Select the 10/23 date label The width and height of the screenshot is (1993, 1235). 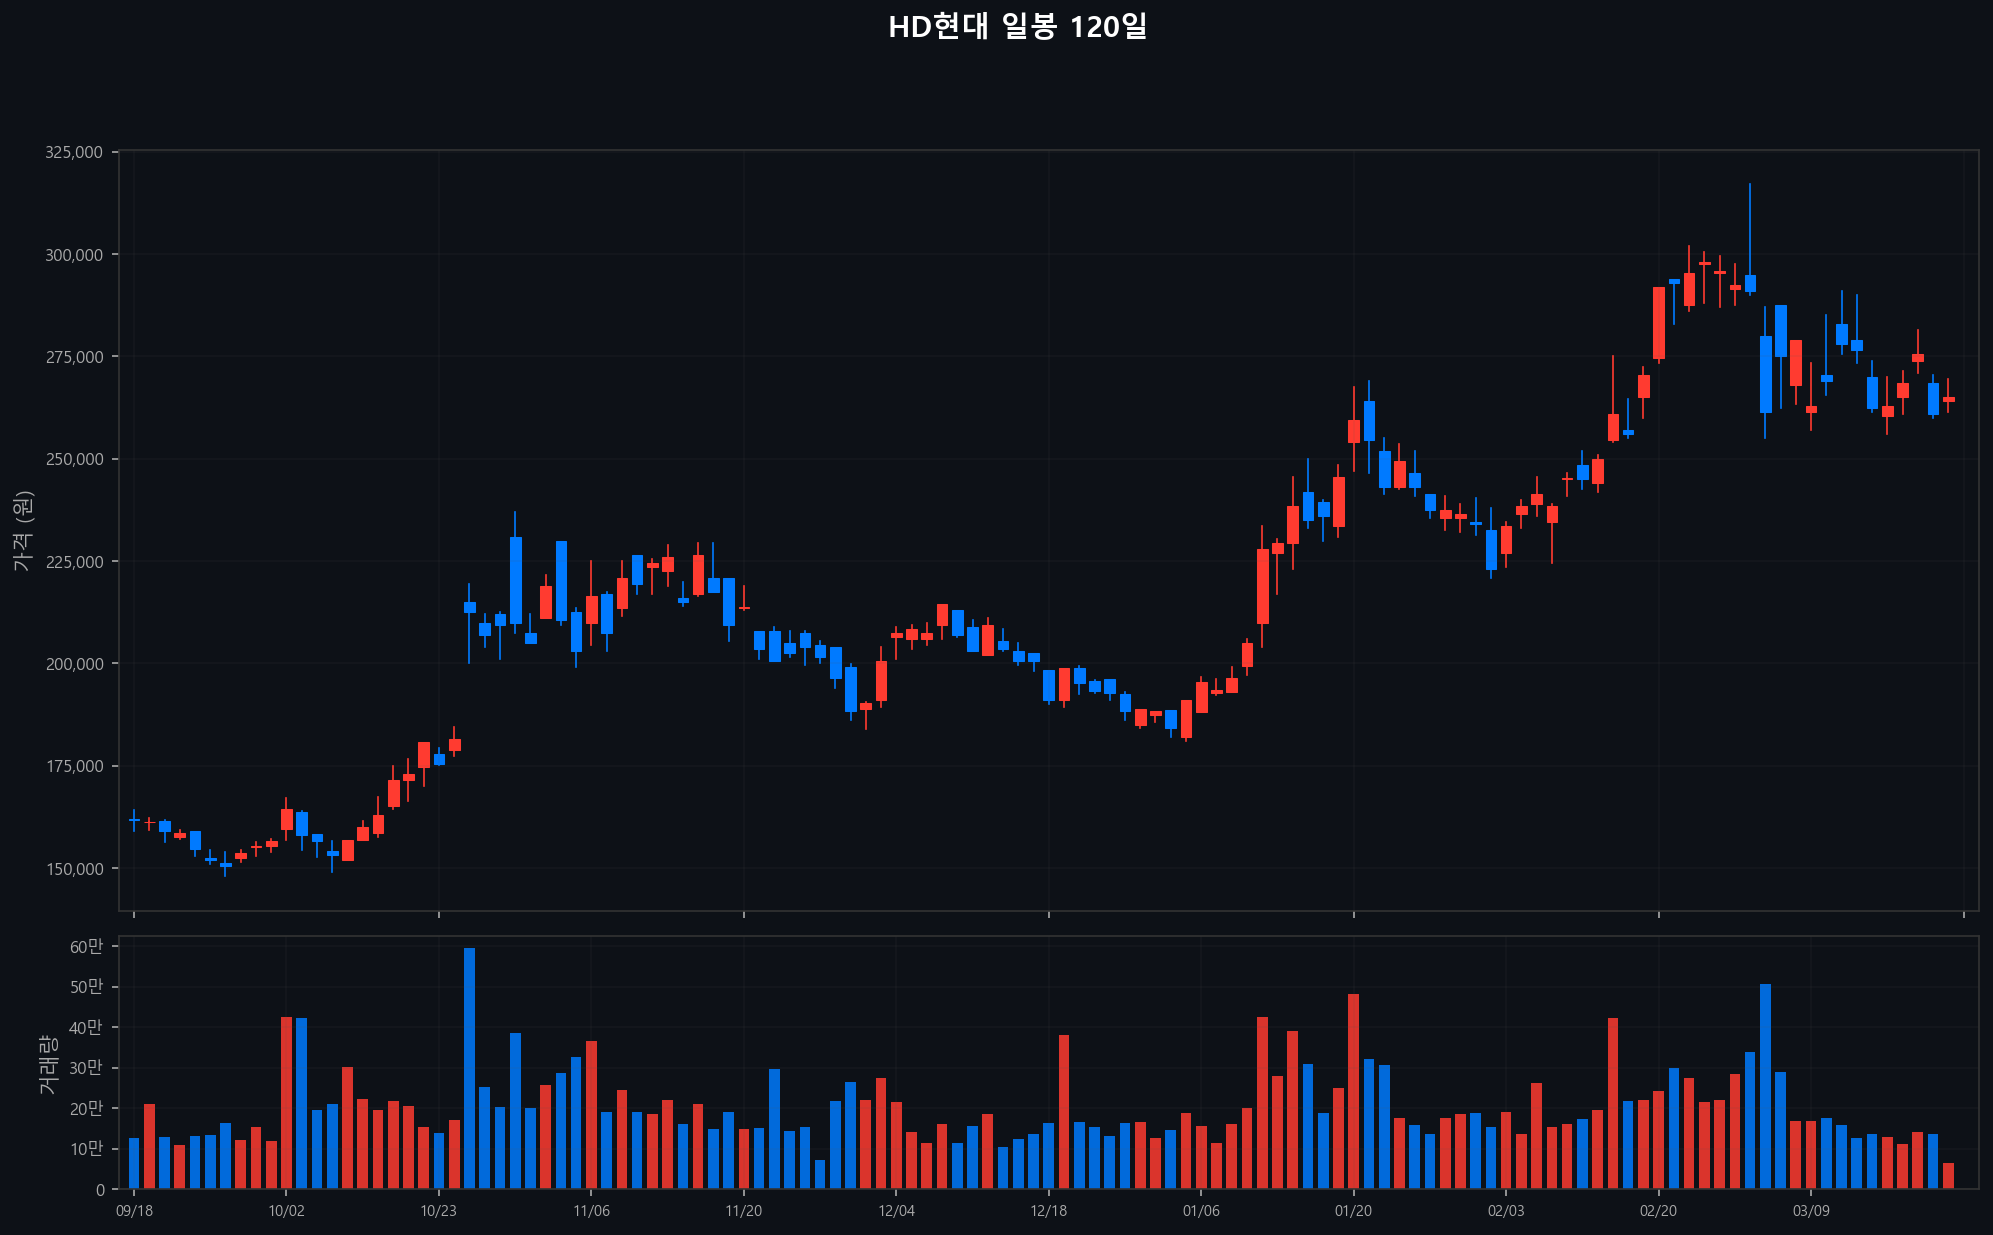438,1211
